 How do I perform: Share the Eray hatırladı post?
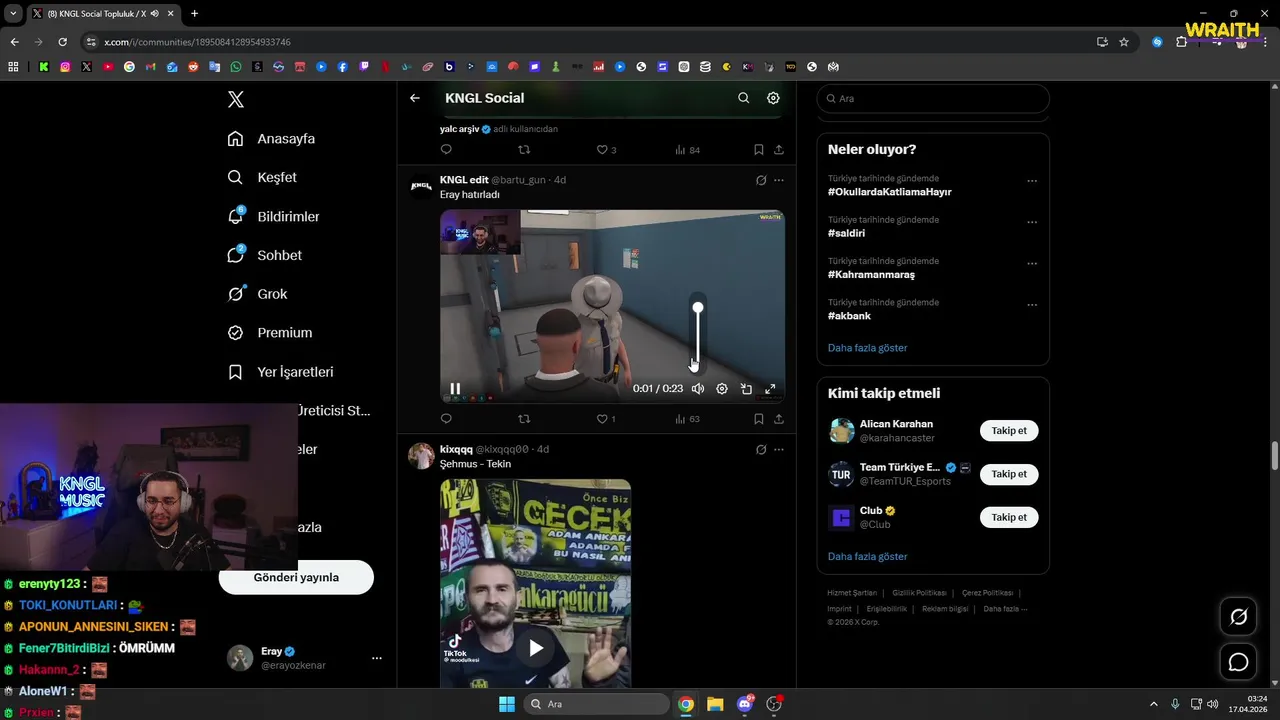(x=779, y=419)
